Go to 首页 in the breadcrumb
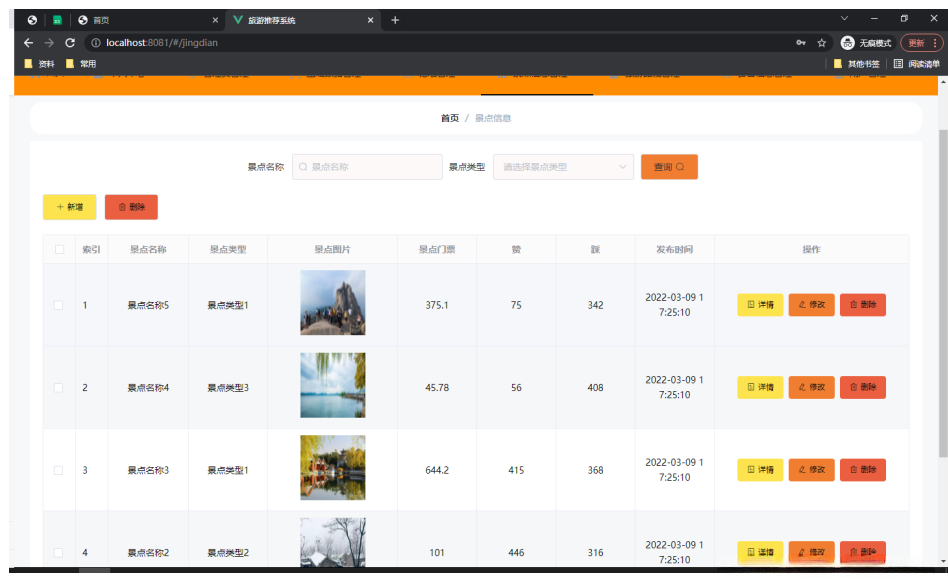Viewport: 948px width, 586px height. pos(449,118)
